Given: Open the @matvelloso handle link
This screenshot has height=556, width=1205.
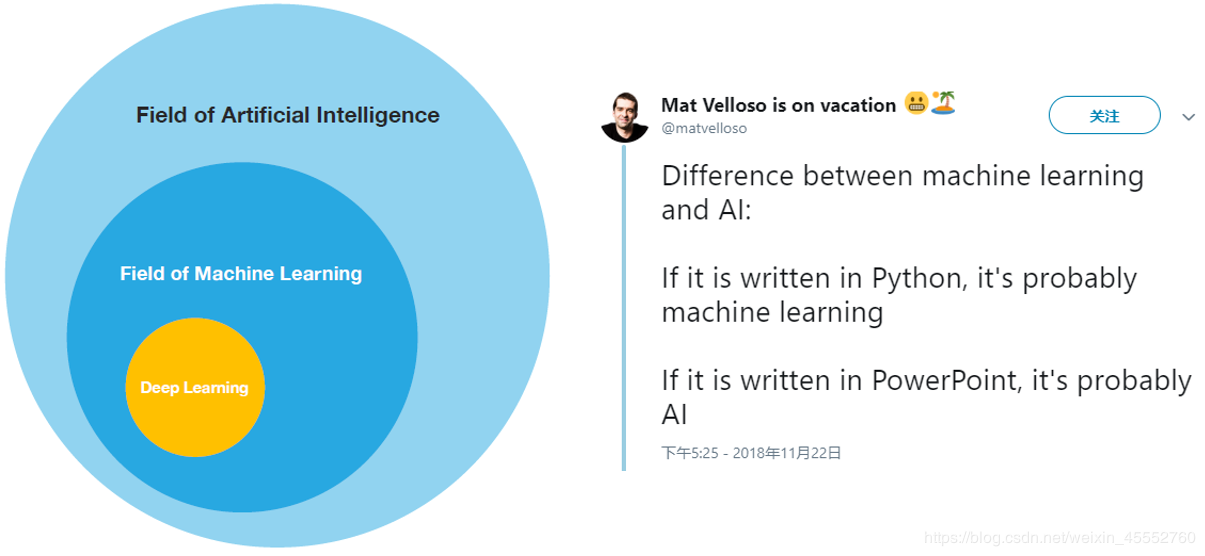Looking at the screenshot, I should pos(704,128).
